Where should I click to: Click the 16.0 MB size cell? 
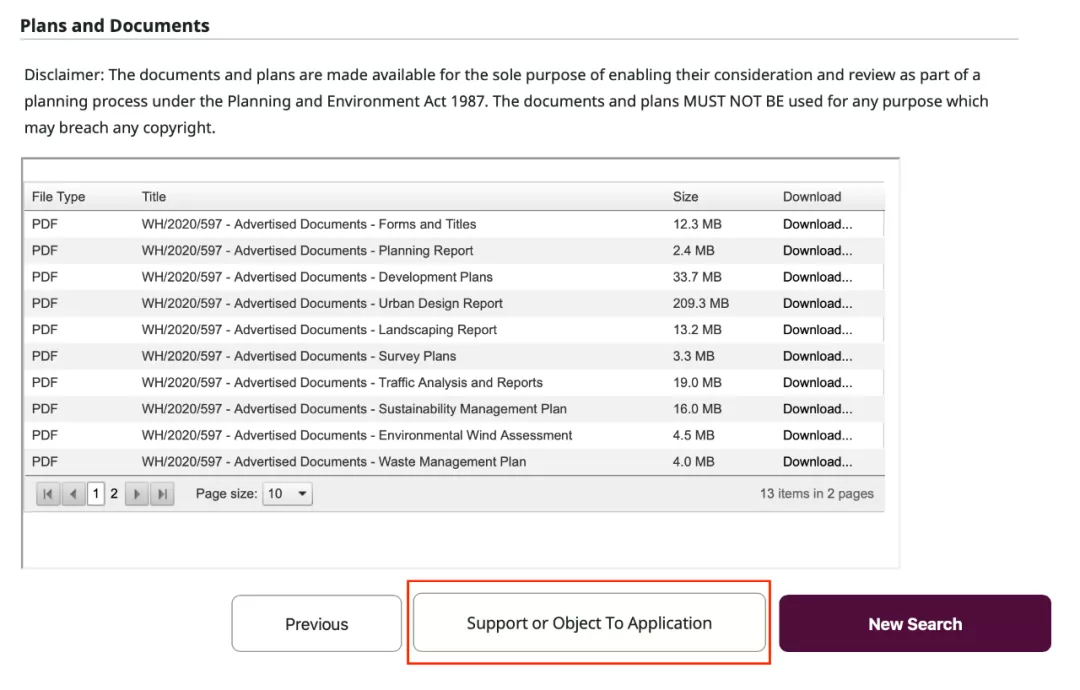pos(697,409)
